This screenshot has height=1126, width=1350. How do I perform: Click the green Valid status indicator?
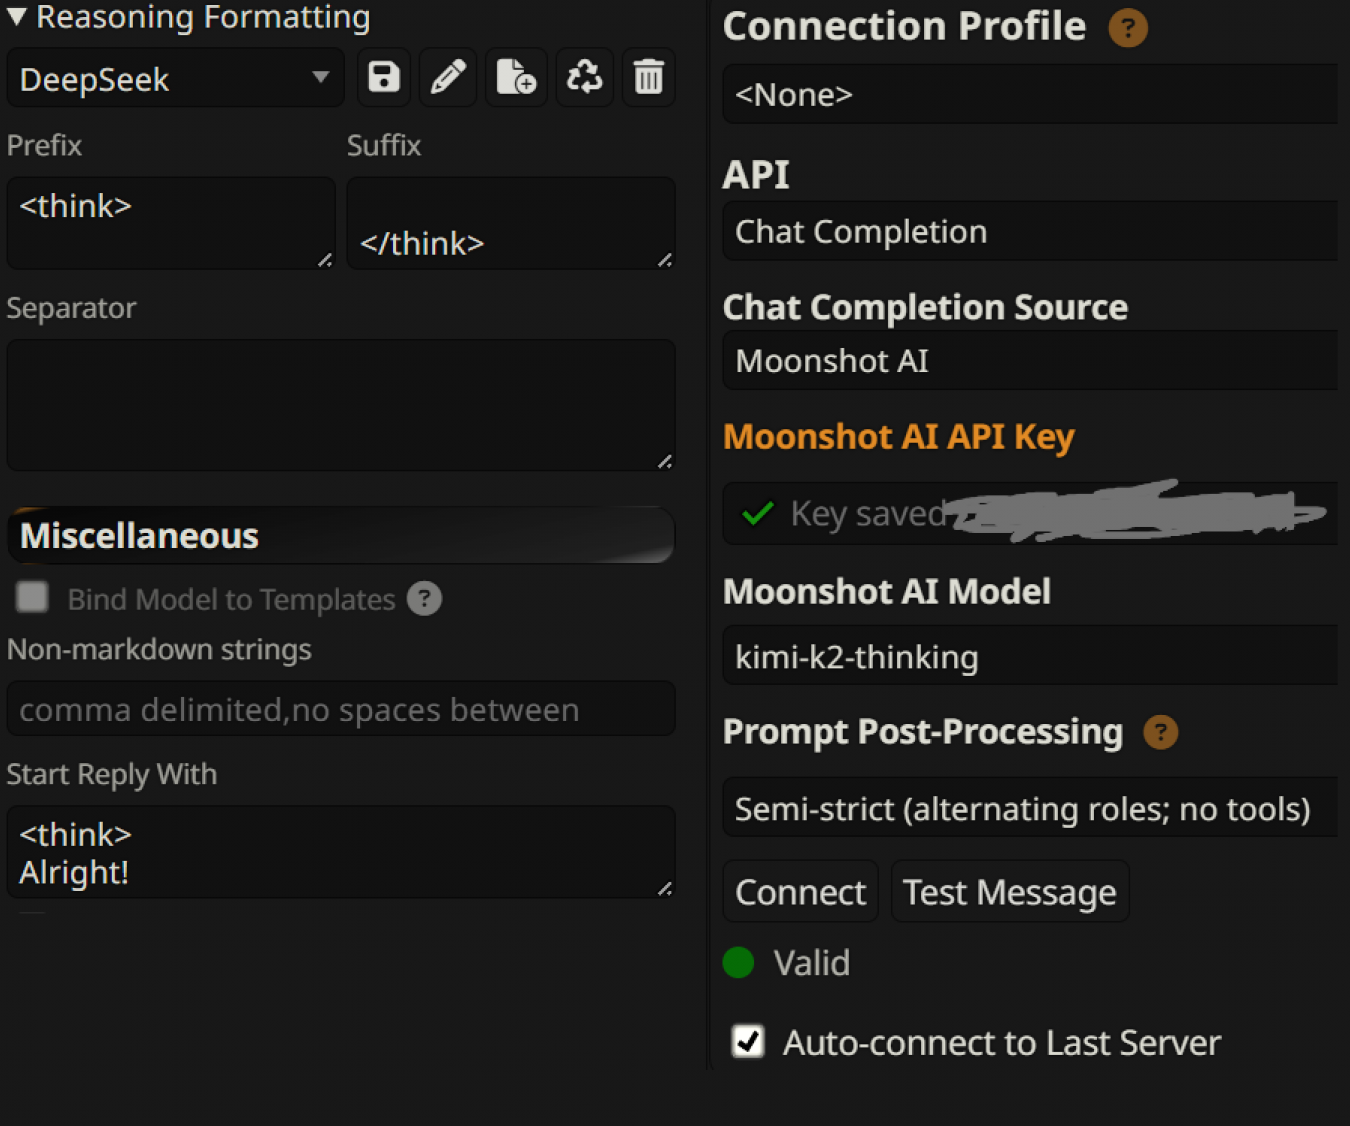[738, 962]
